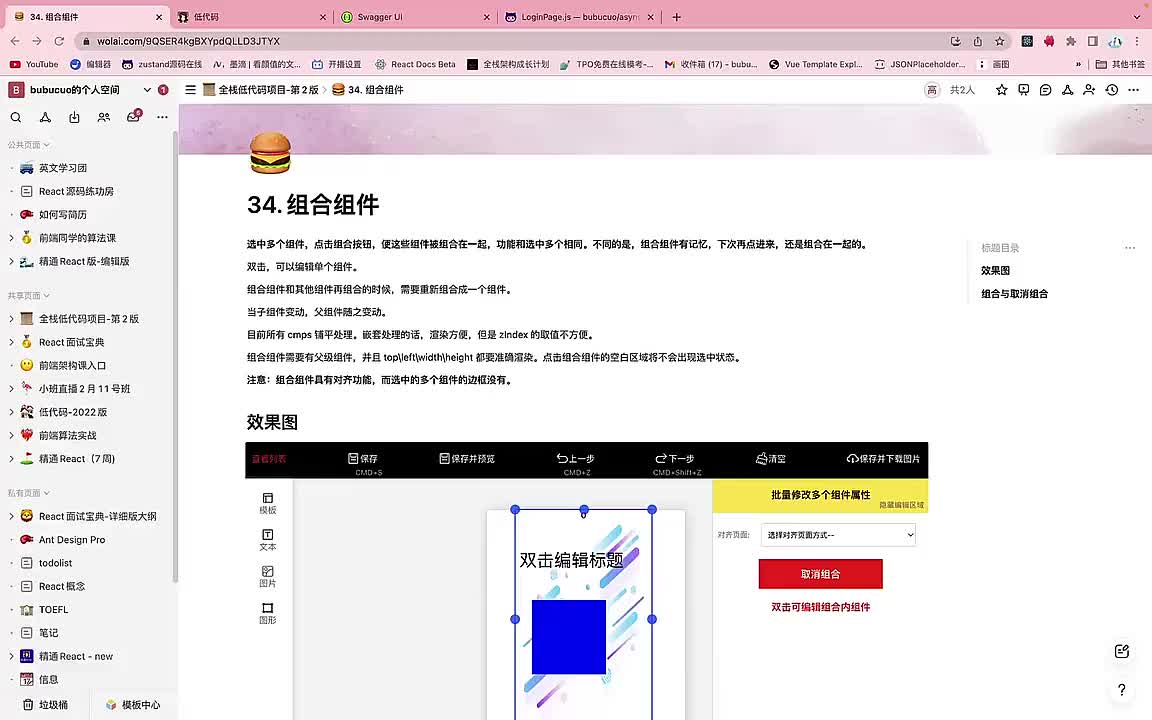Screen dimensions: 1152x720
Task: Go back with browser back arrow
Action: point(15,41)
